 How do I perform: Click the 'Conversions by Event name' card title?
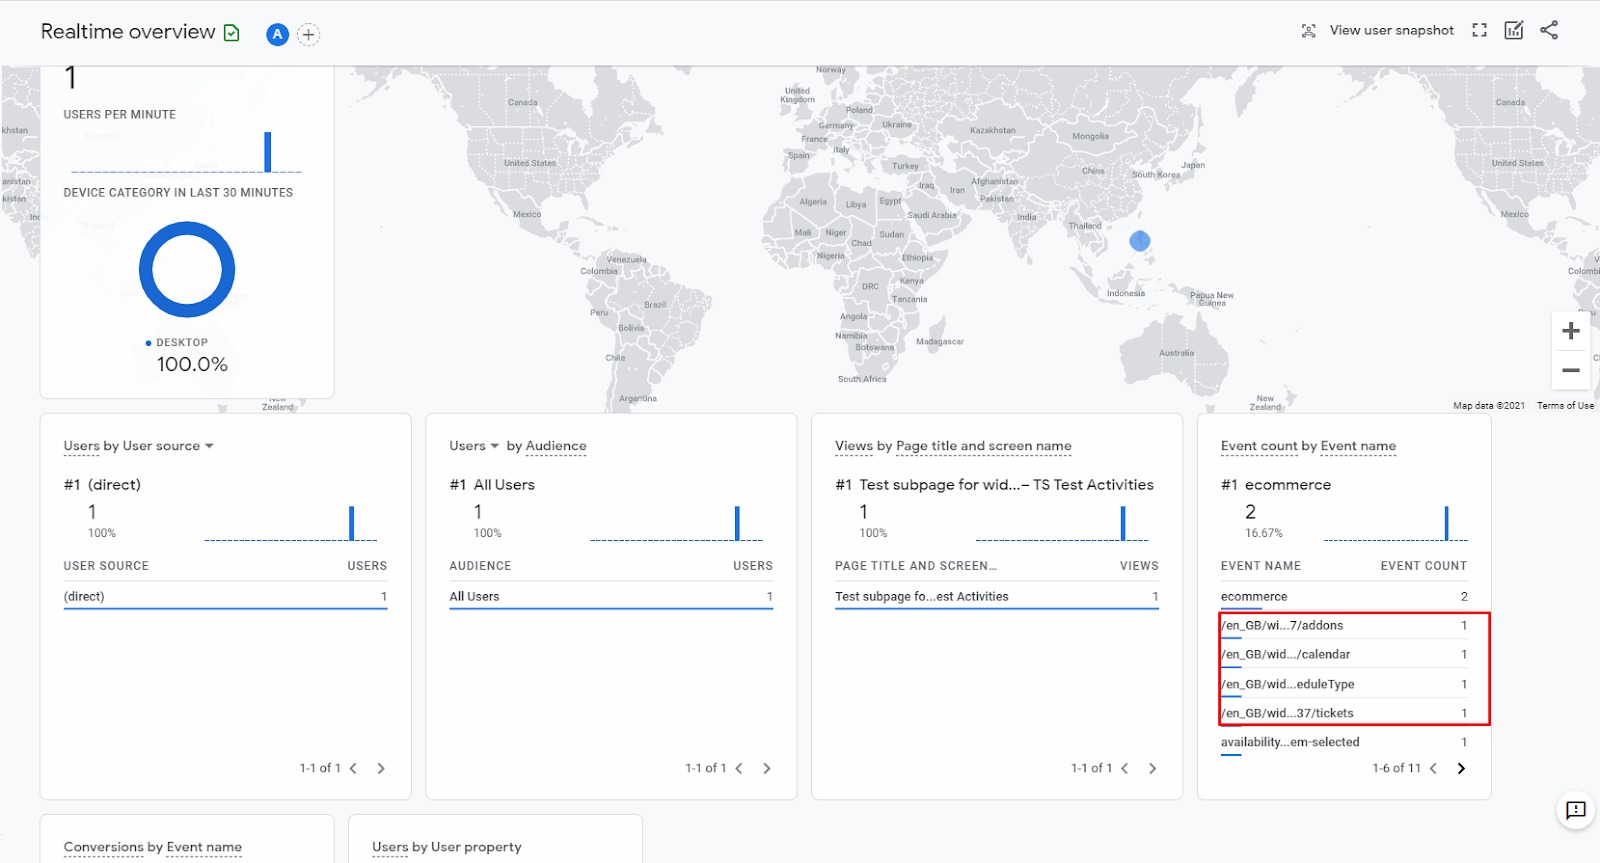[153, 847]
